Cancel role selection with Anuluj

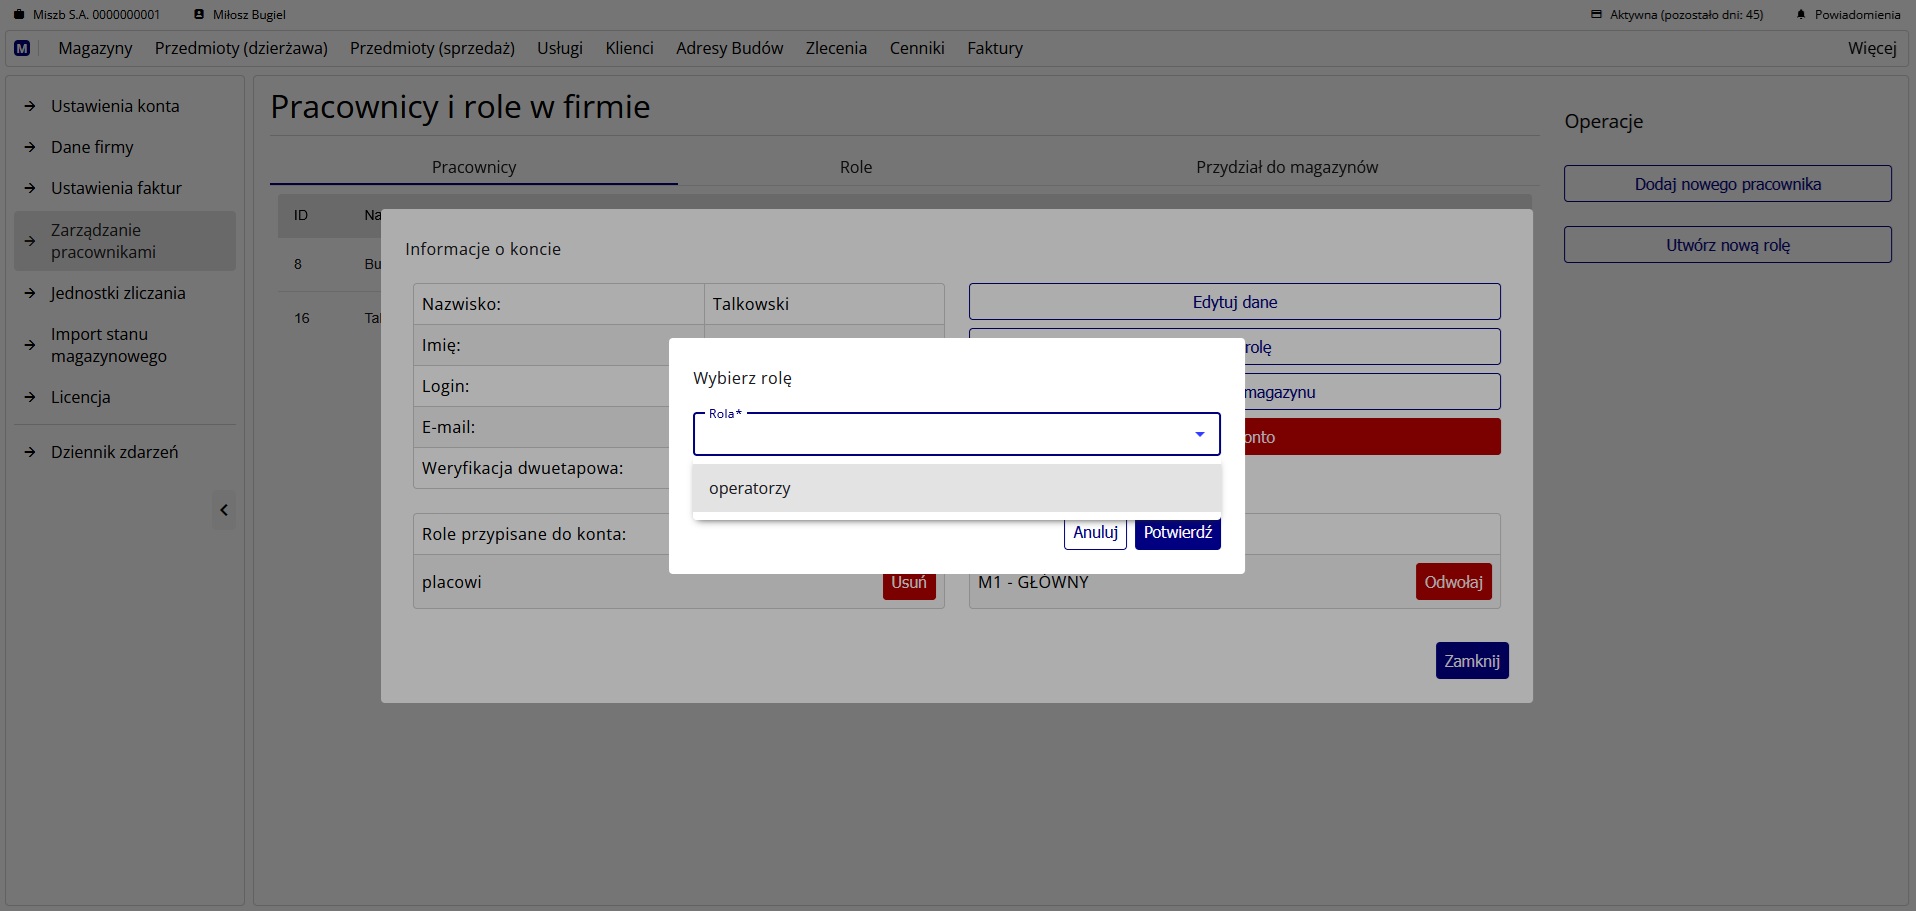pyautogui.click(x=1095, y=533)
